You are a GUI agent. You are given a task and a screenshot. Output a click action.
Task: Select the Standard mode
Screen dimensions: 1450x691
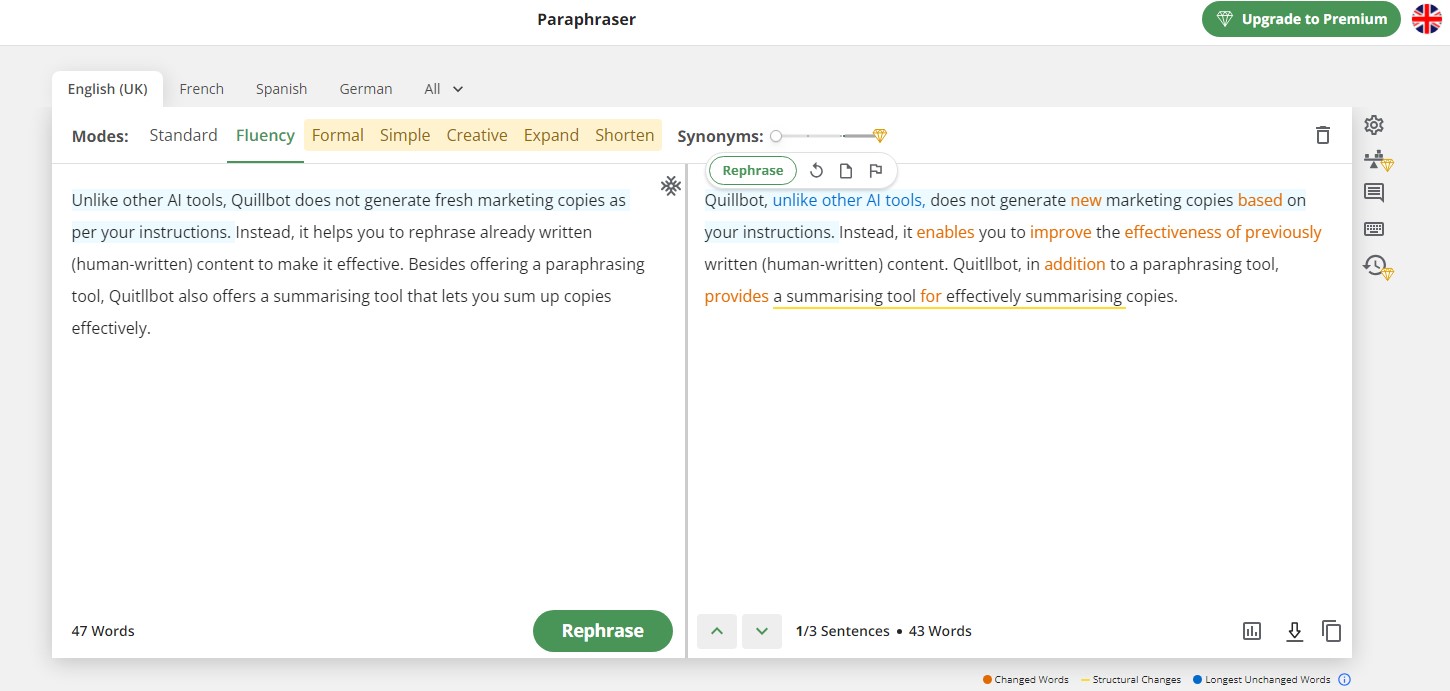point(183,135)
